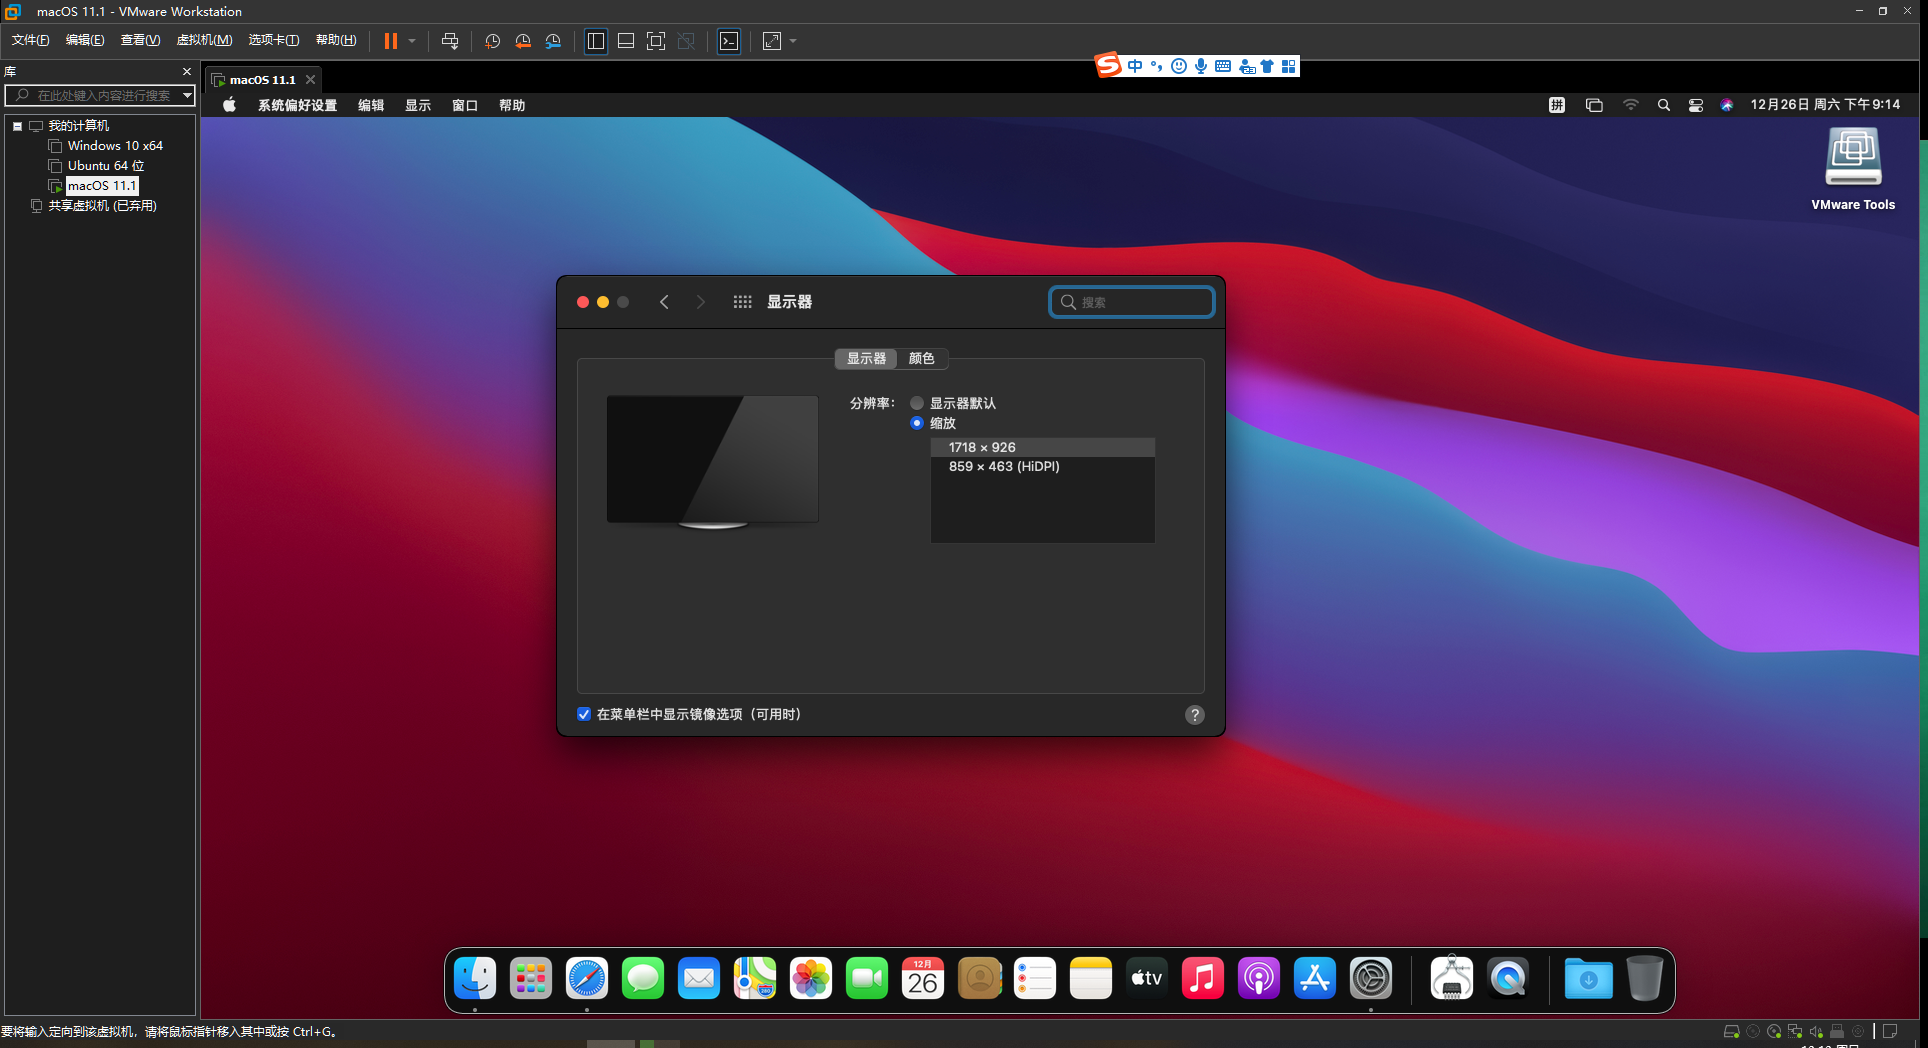
Task: Open the 系统偏好设置 menu
Action: tap(297, 105)
